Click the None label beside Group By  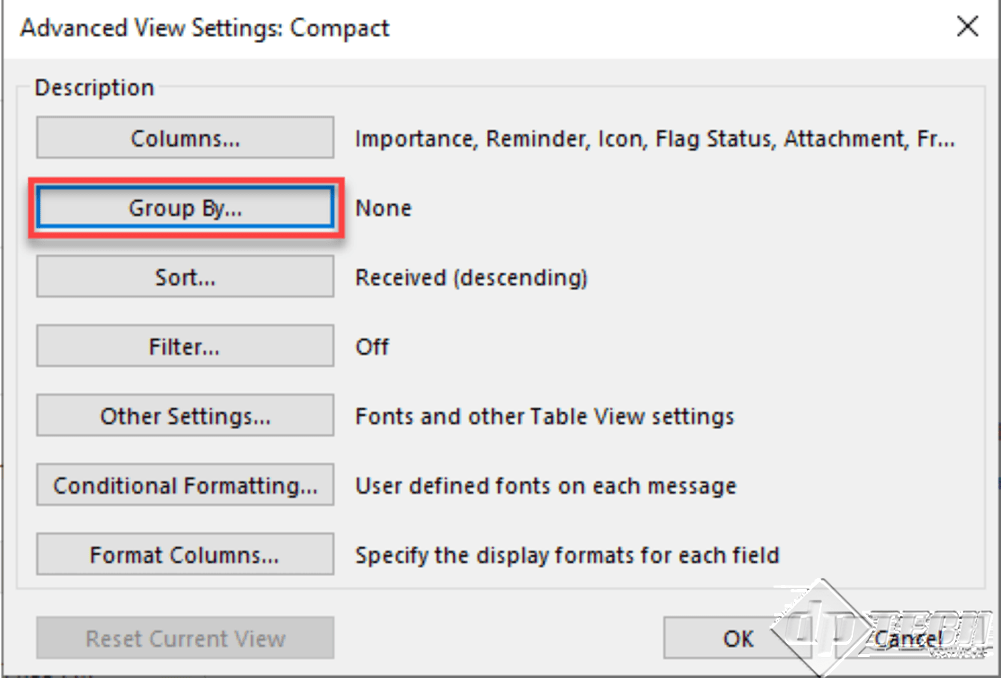383,208
